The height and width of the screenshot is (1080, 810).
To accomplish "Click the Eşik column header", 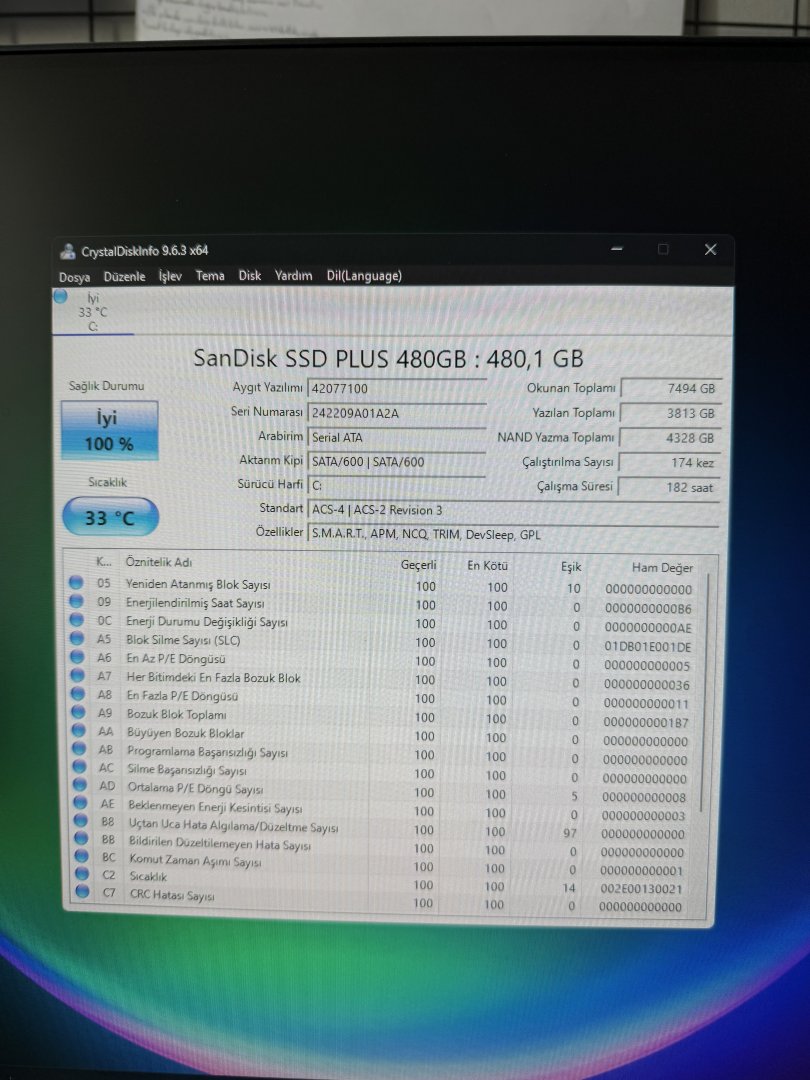I will [x=571, y=567].
